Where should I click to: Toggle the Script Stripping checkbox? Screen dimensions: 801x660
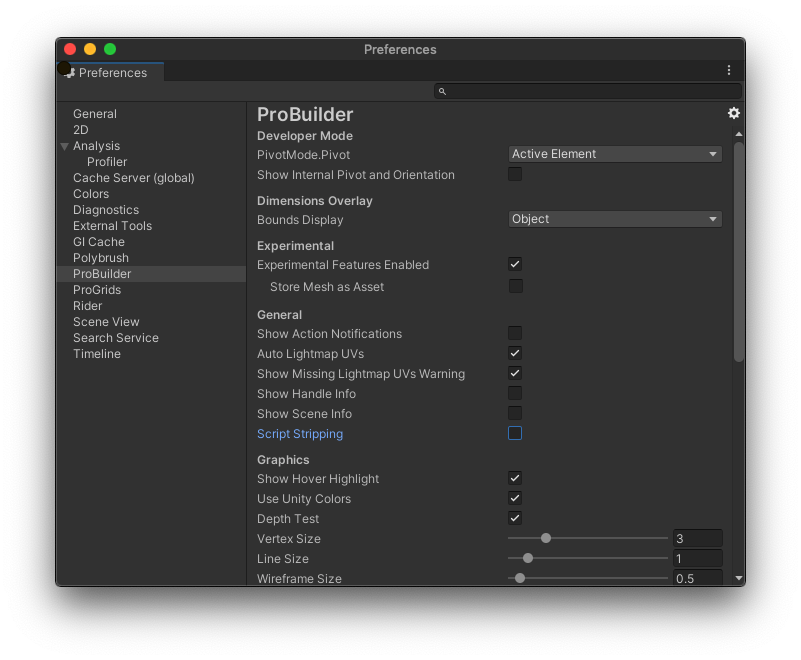point(515,433)
